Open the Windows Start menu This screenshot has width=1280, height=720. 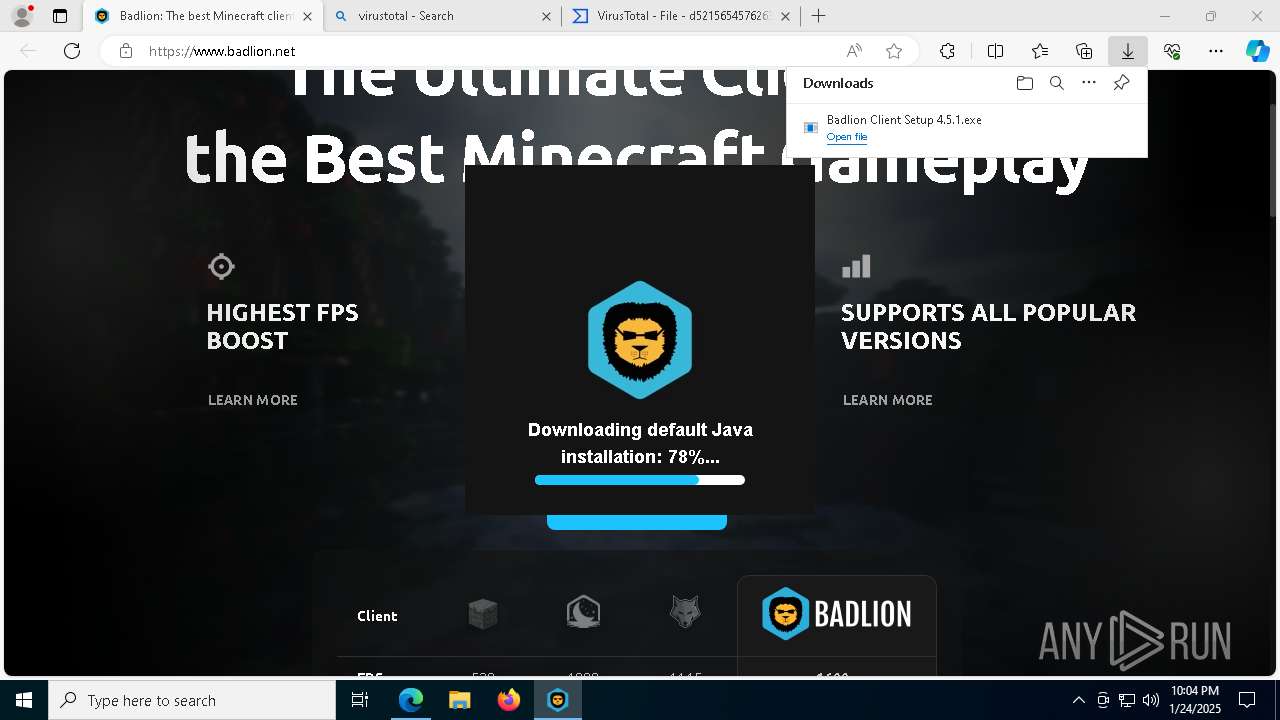[x=24, y=700]
